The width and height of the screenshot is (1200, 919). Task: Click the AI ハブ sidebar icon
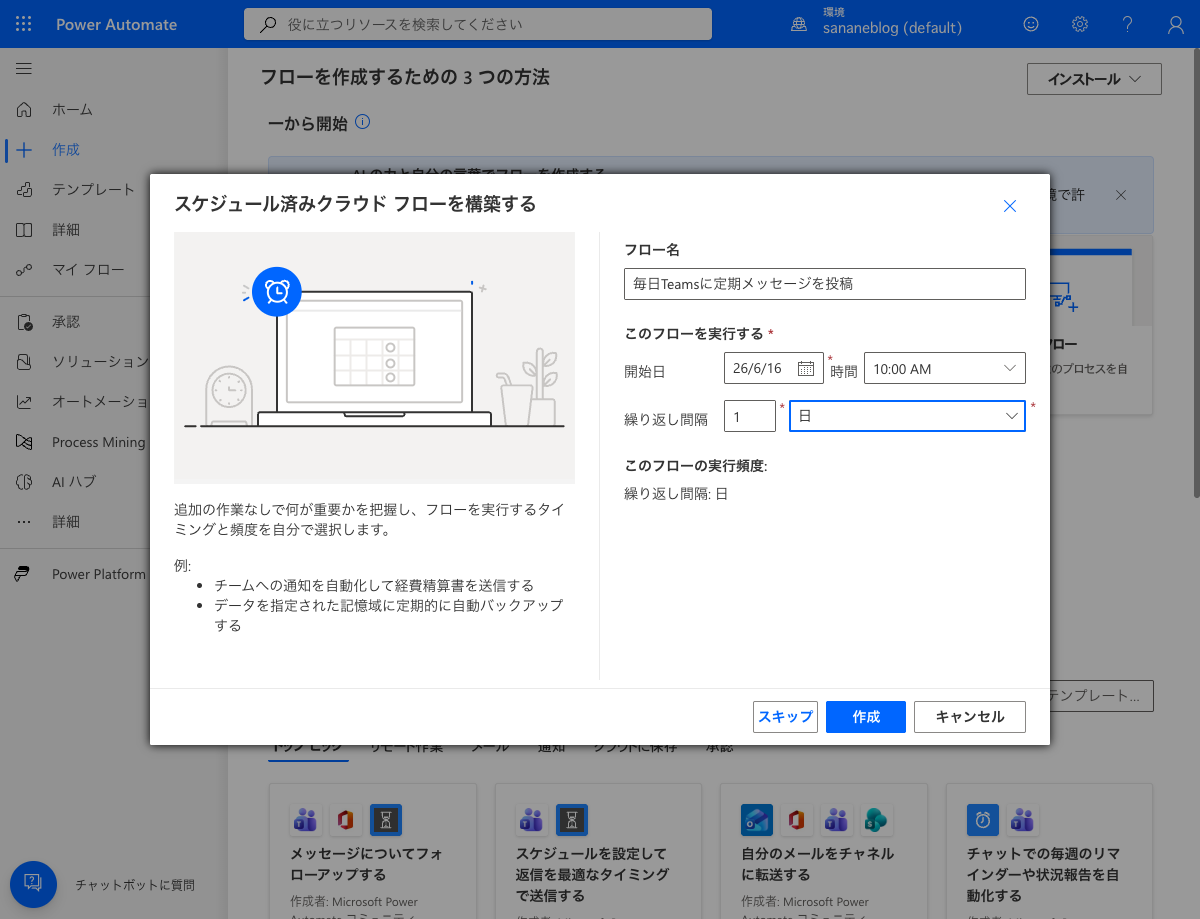coord(25,482)
